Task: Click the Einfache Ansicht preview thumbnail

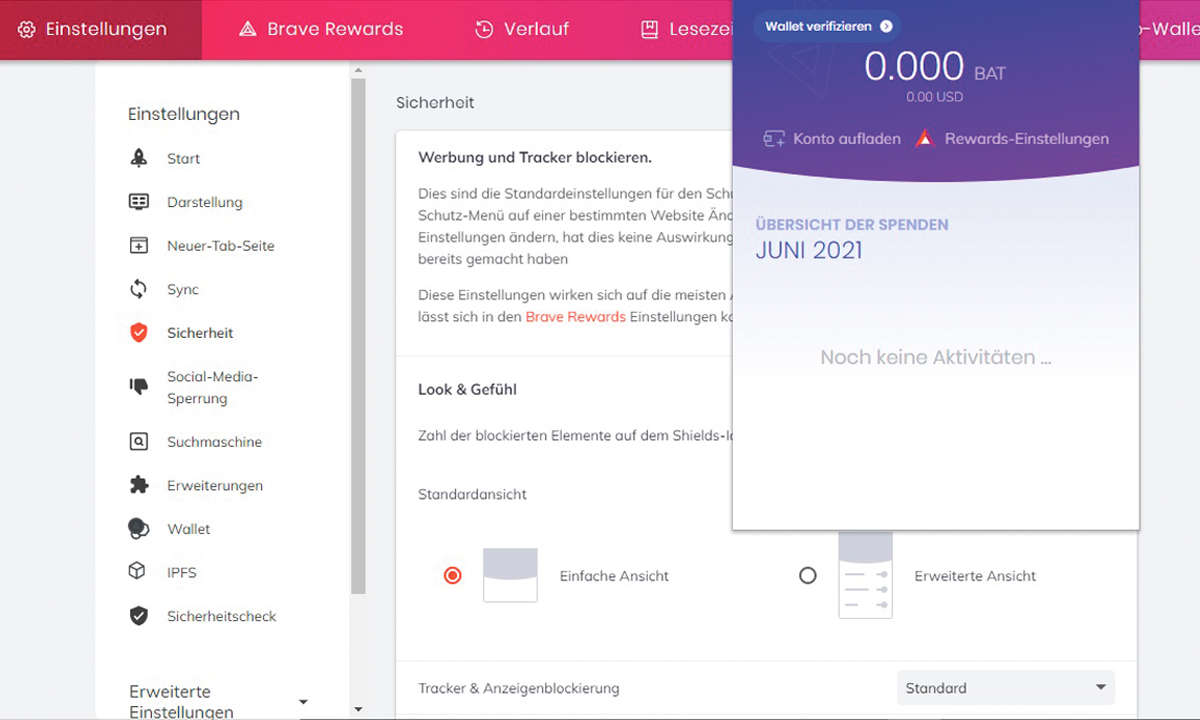Action: 510,575
